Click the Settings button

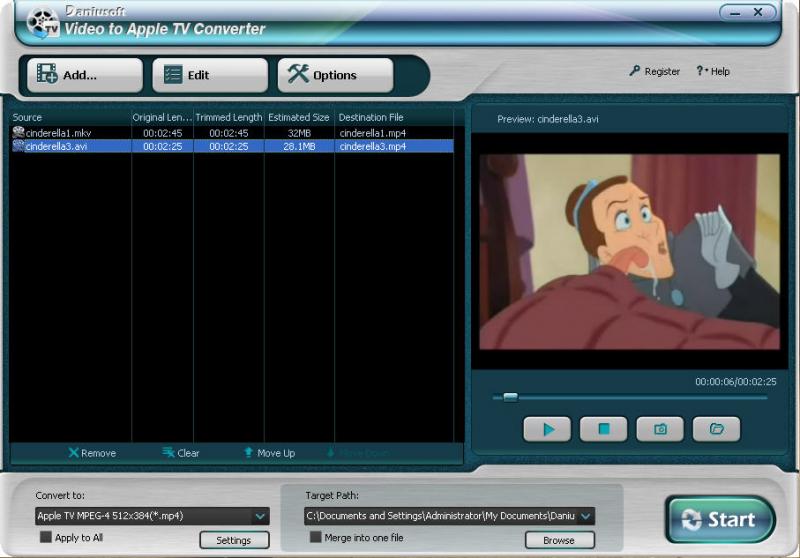[234, 540]
